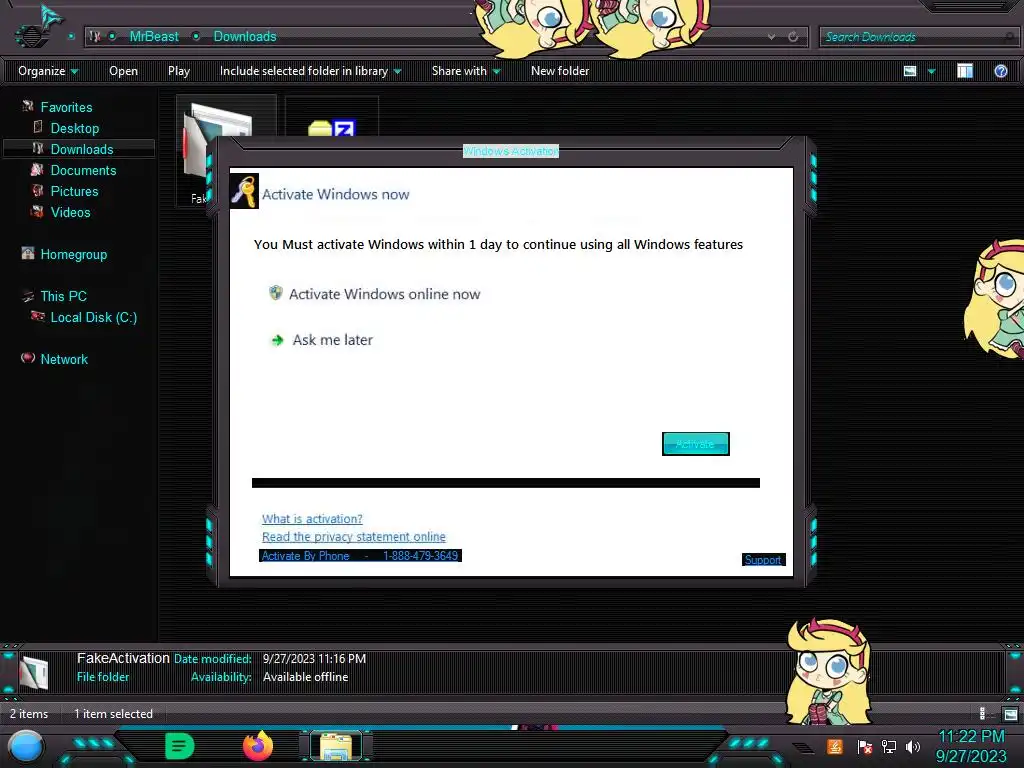Expand the Share with dropdown
1024x768 pixels.
tap(466, 71)
